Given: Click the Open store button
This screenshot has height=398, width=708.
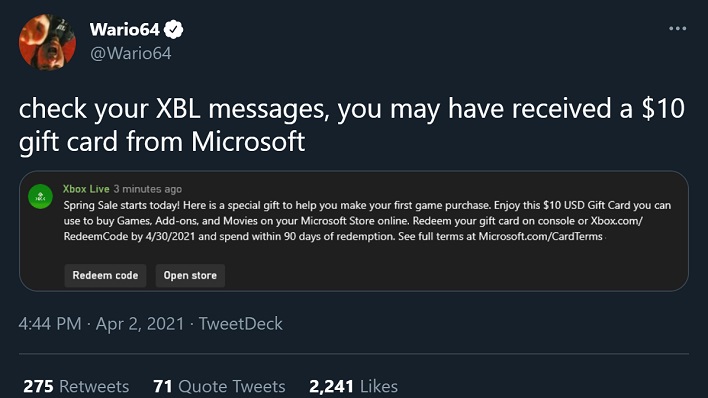Looking at the screenshot, I should (190, 276).
